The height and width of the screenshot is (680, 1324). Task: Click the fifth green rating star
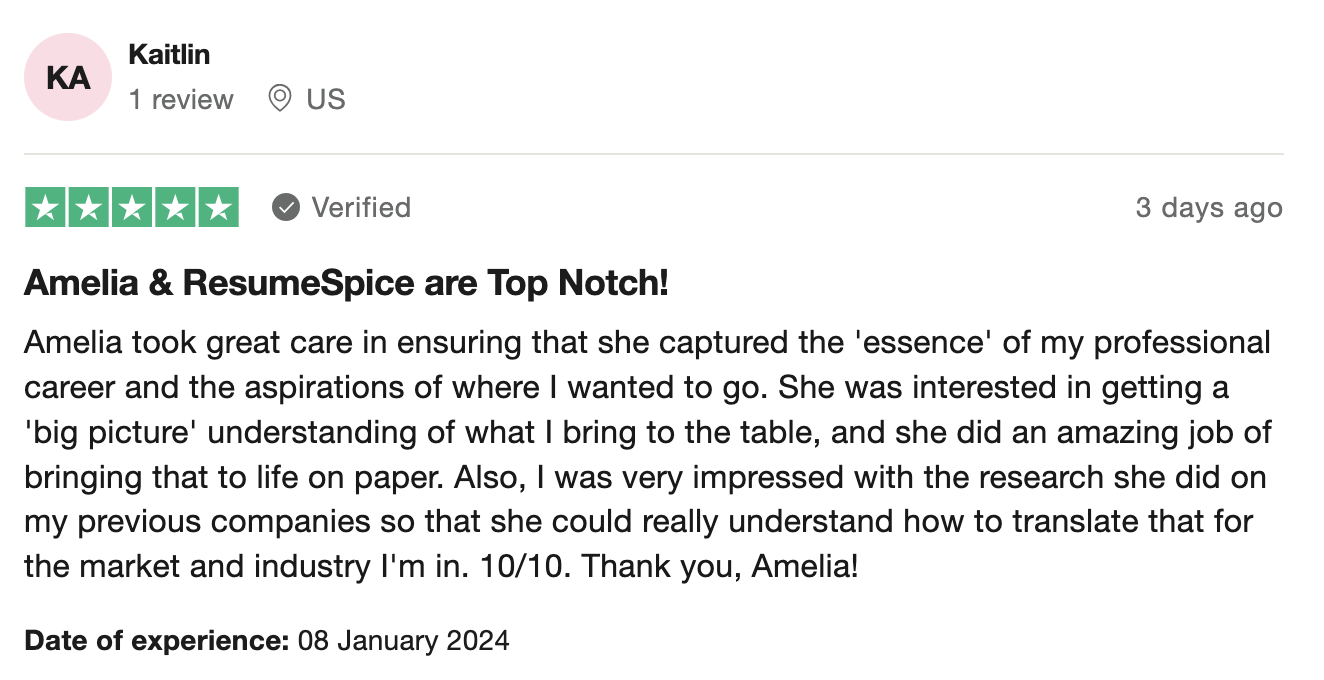(219, 207)
